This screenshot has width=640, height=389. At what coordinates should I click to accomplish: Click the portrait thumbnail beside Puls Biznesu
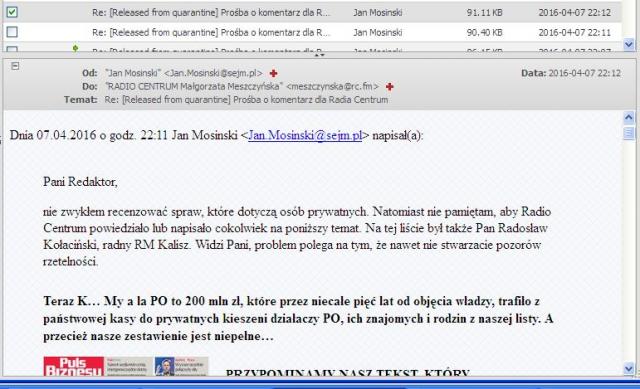(164, 366)
